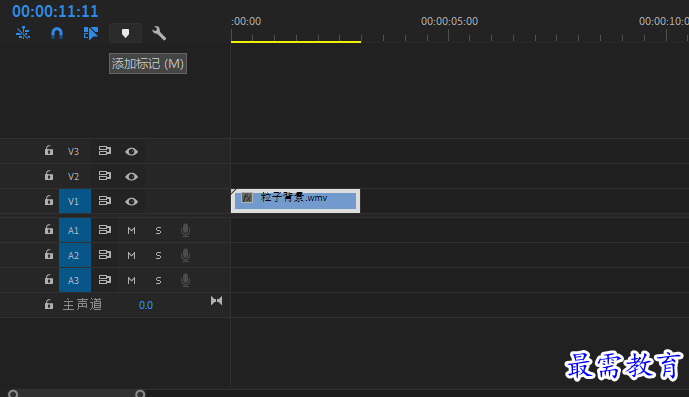
Task: Toggle lock on track A3
Action: click(49, 279)
